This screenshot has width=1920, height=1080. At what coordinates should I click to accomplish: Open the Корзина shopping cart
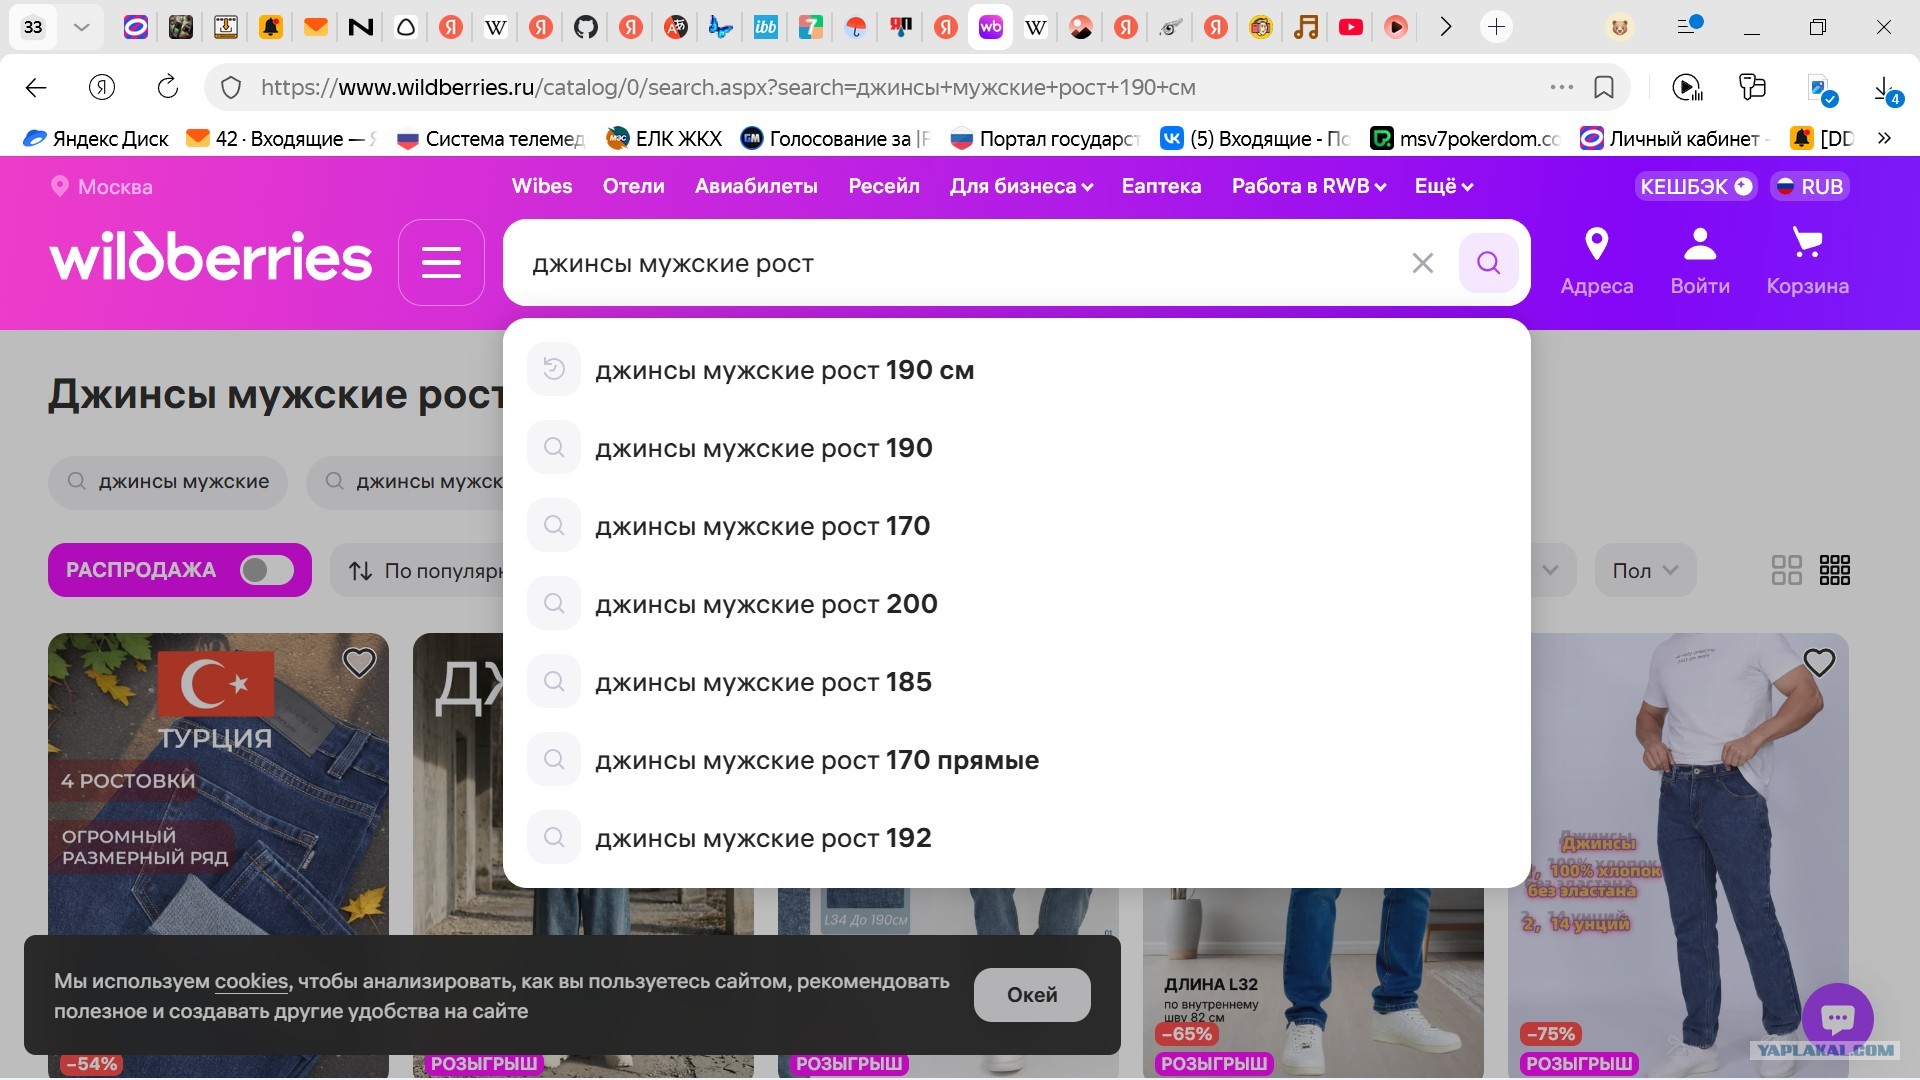[1807, 262]
